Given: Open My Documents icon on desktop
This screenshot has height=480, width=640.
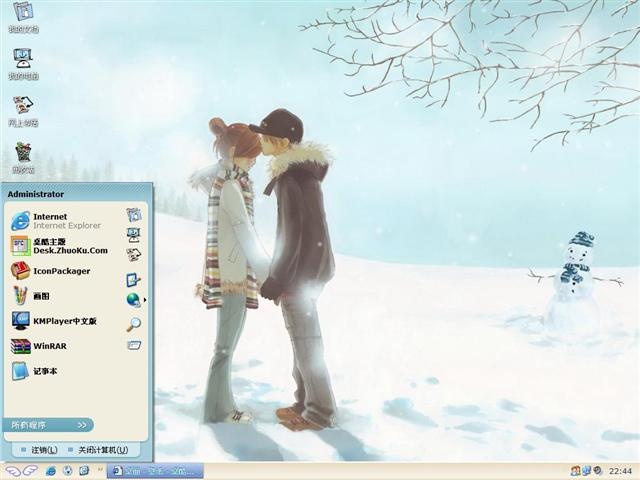Looking at the screenshot, I should pos(23,17).
